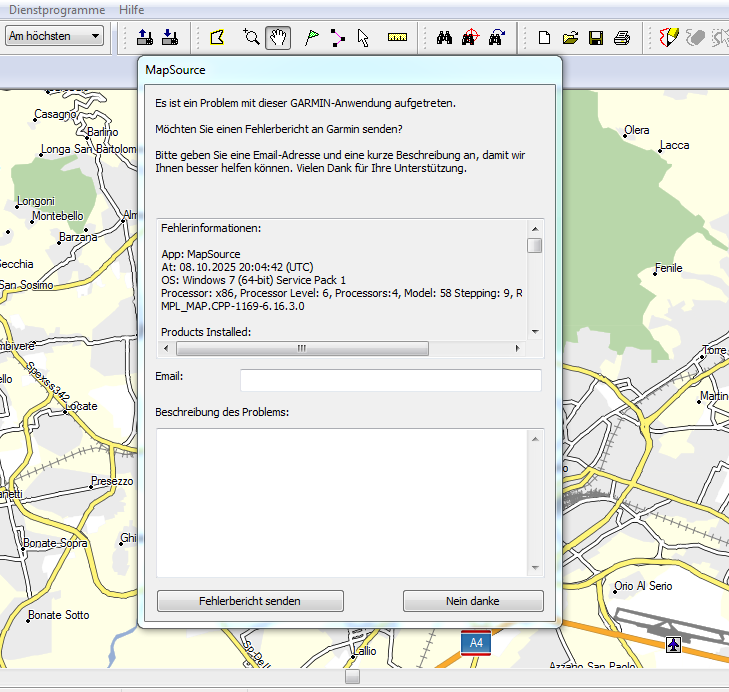Select the Distance ruler tool
Image resolution: width=729 pixels, height=692 pixels.
(398, 38)
